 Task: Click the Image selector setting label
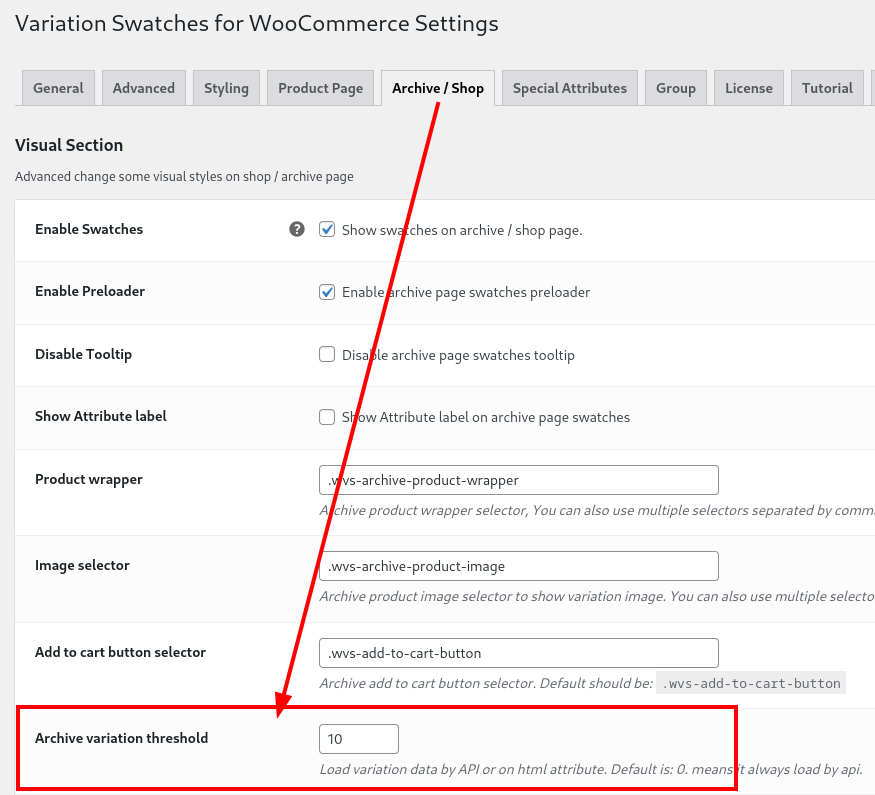coord(83,565)
